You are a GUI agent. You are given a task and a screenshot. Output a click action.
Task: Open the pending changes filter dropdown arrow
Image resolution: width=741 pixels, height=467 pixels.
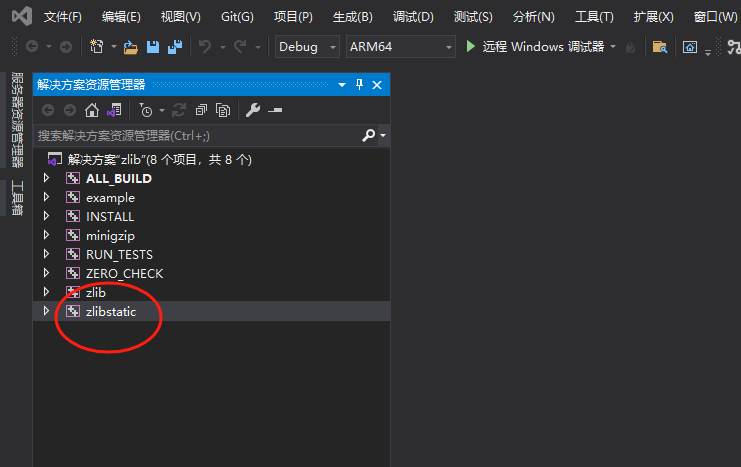click(x=162, y=111)
